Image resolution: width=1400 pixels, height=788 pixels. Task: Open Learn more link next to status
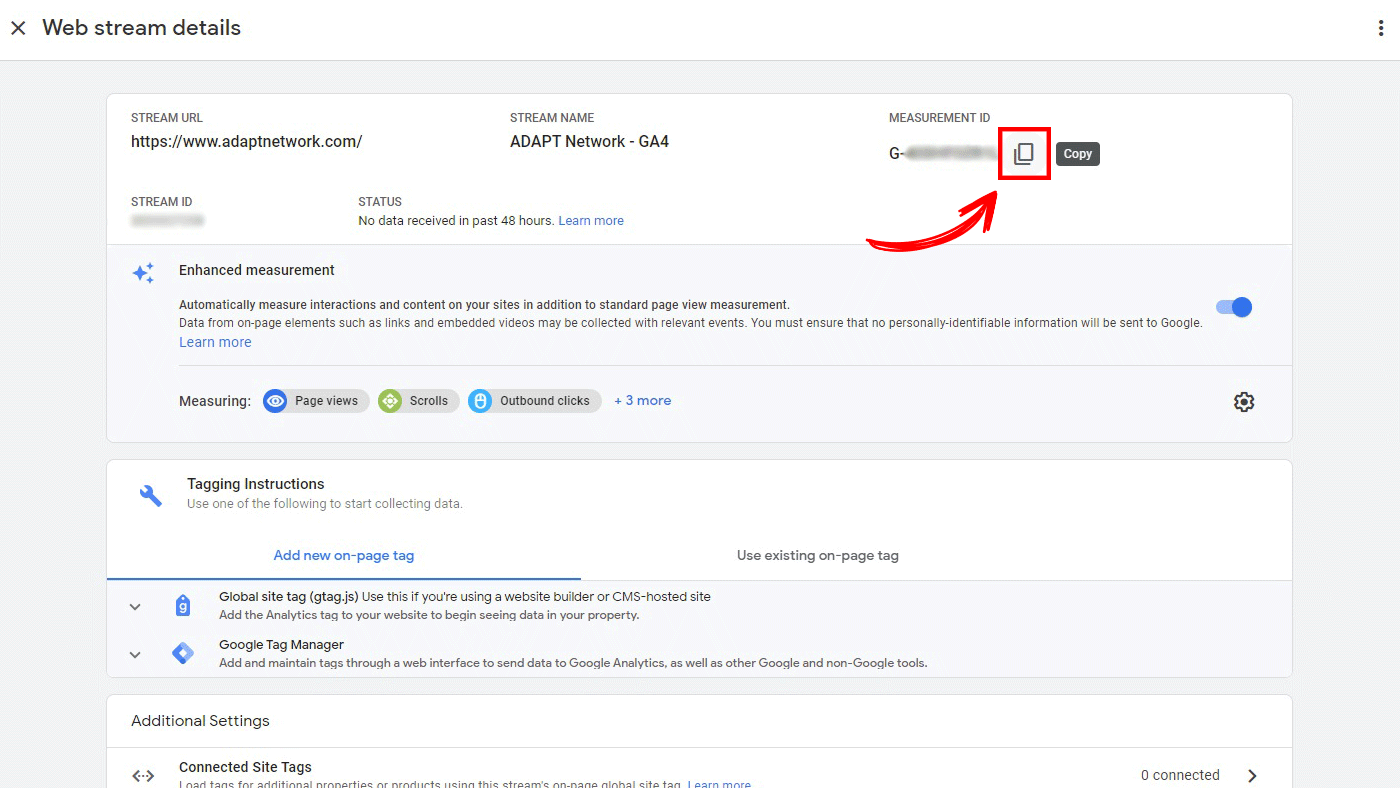(x=591, y=220)
